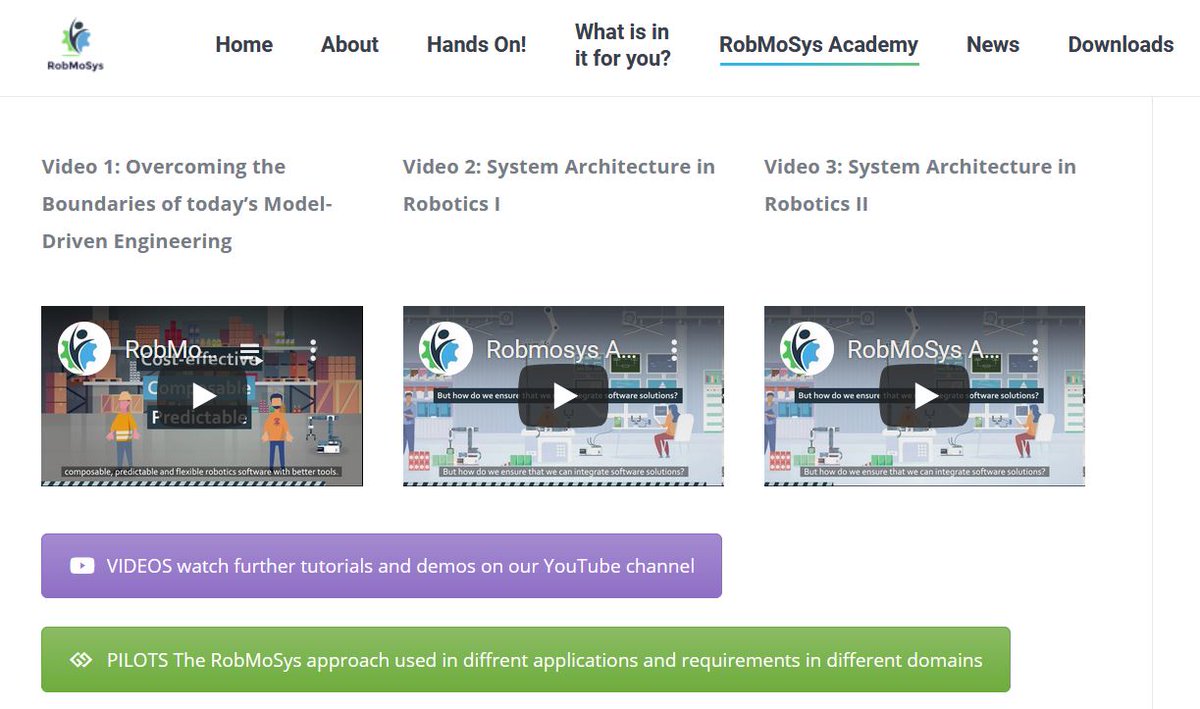
Task: Click the RobMoSys logo in the header
Action: 76,46
